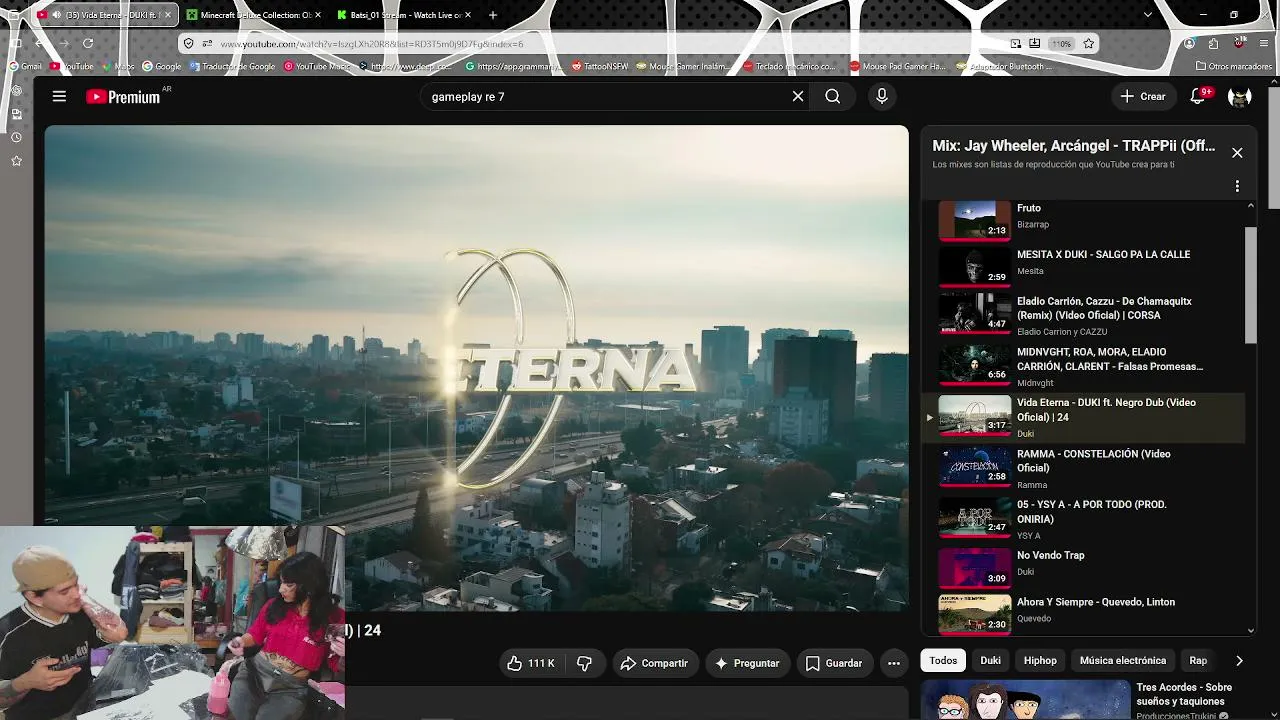
Task: Select the Duki filter chip
Action: [x=990, y=660]
